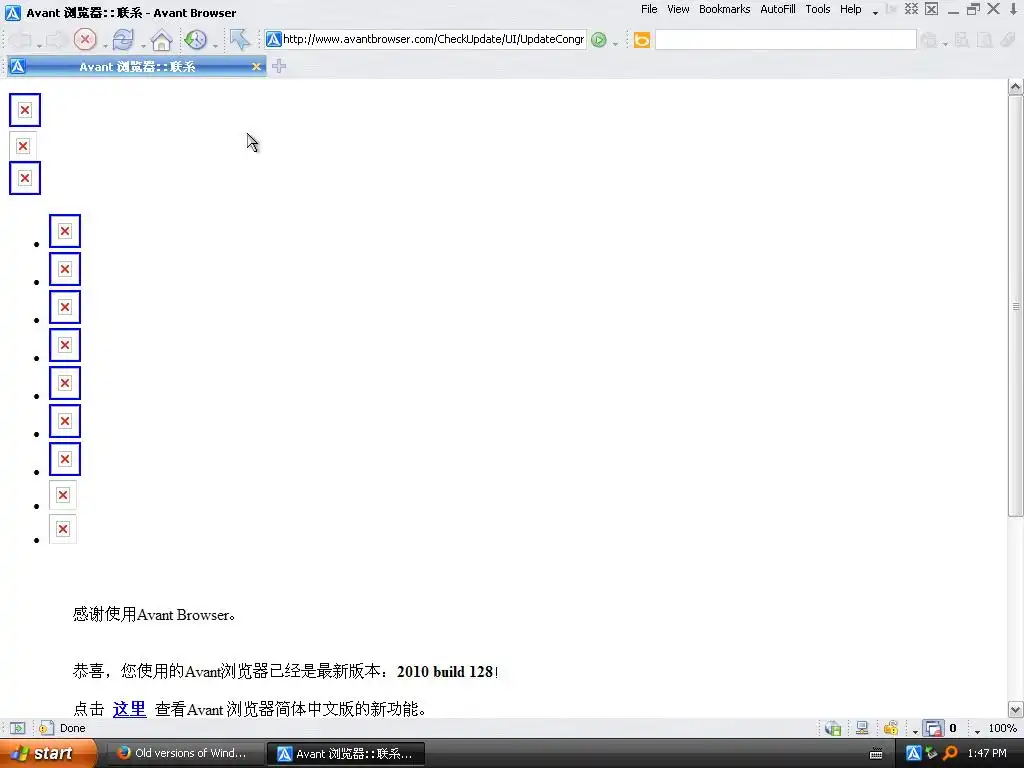
Task: Click the Avant icon in the system tray
Action: [913, 753]
